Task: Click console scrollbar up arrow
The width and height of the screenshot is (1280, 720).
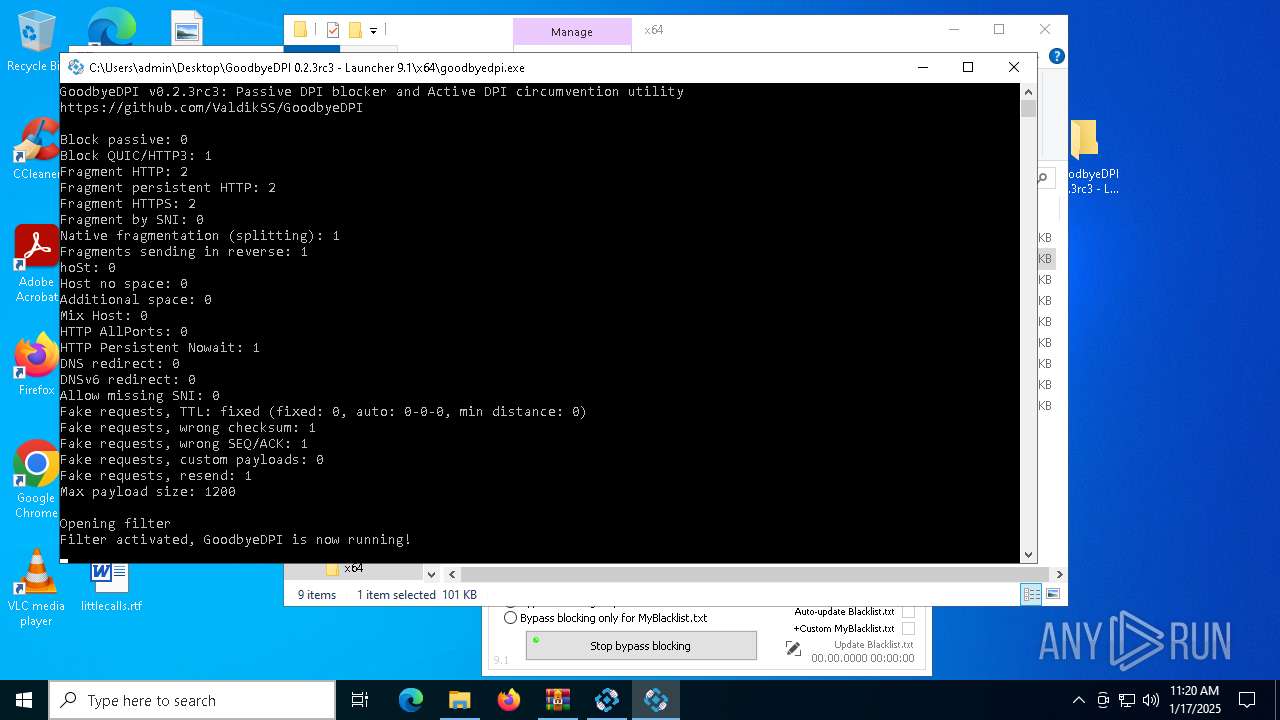Action: 1028,91
